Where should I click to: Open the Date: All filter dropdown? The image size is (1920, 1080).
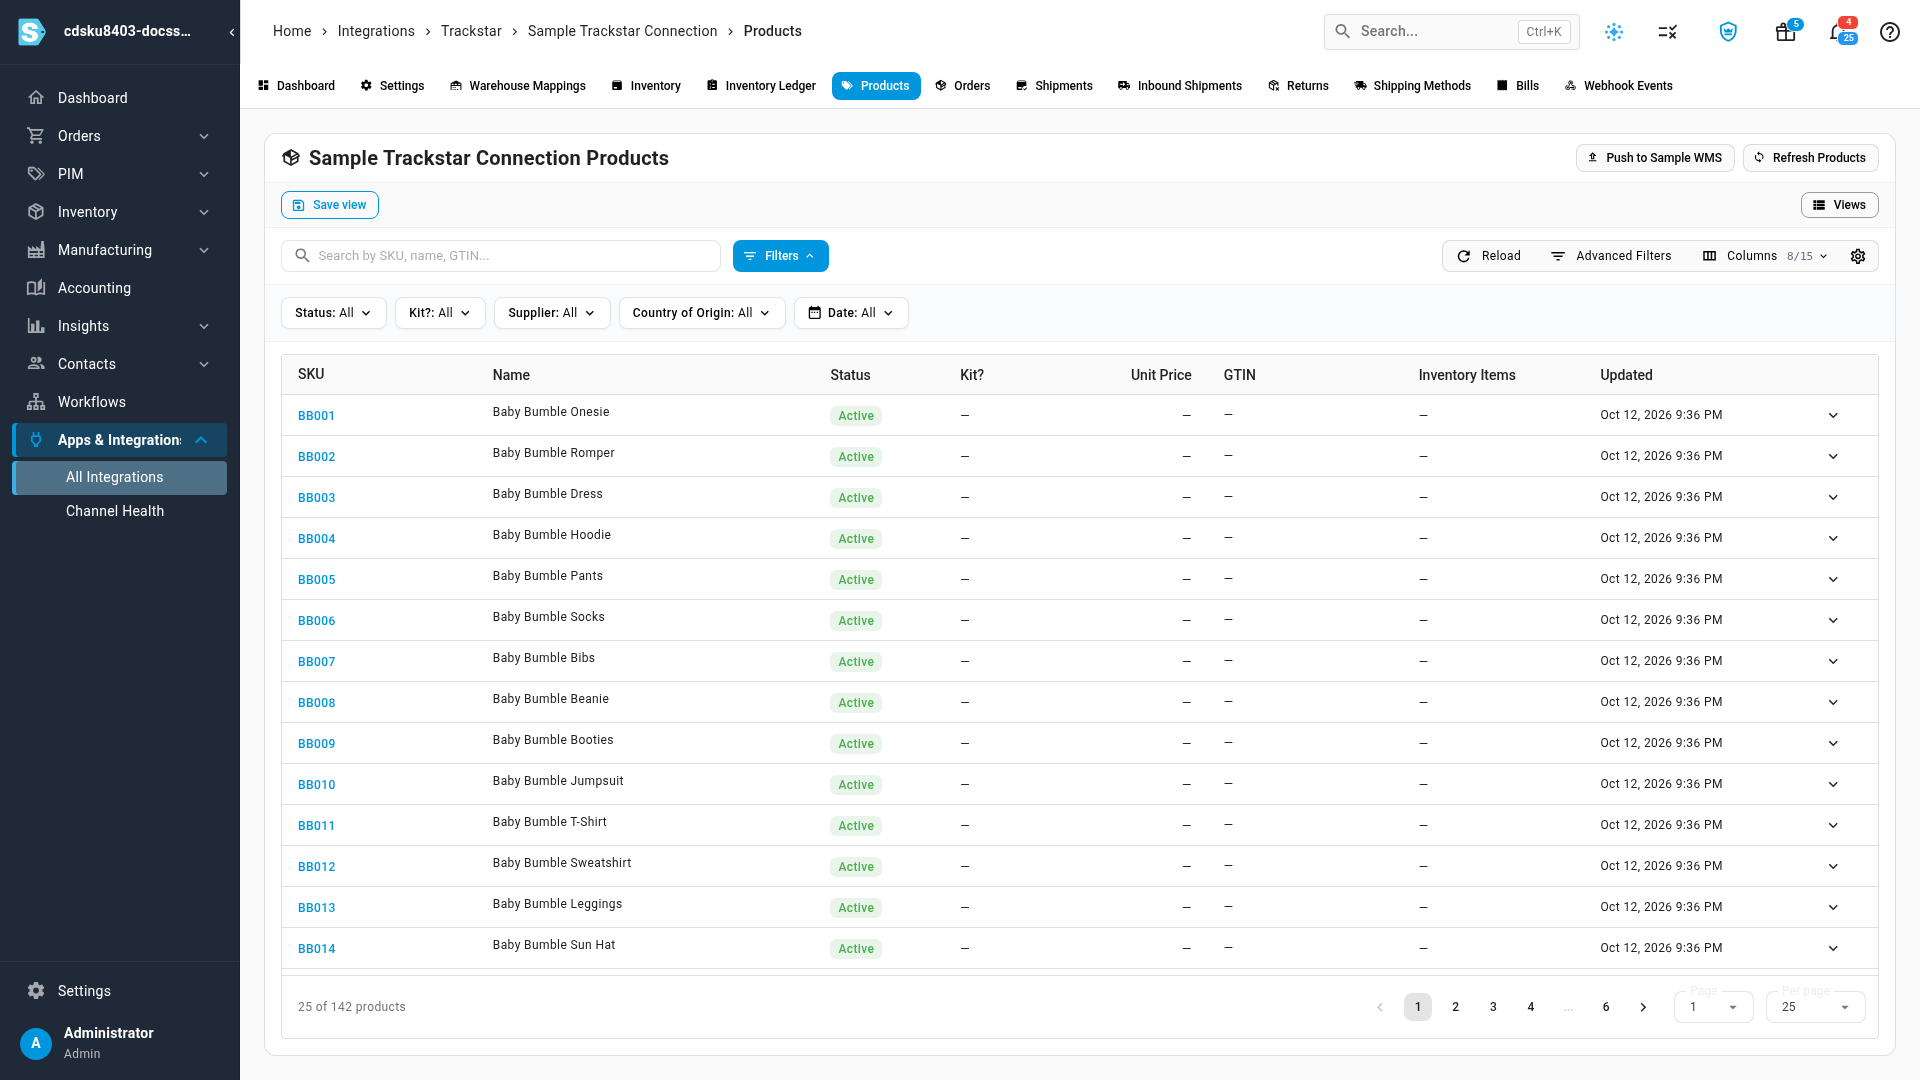(851, 313)
